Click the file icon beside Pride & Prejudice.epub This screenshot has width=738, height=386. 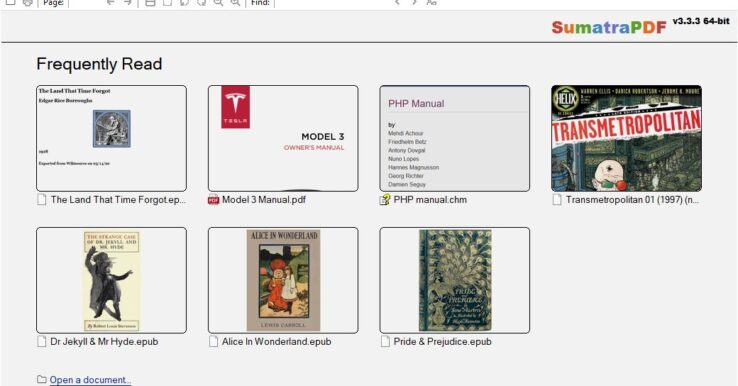(385, 342)
